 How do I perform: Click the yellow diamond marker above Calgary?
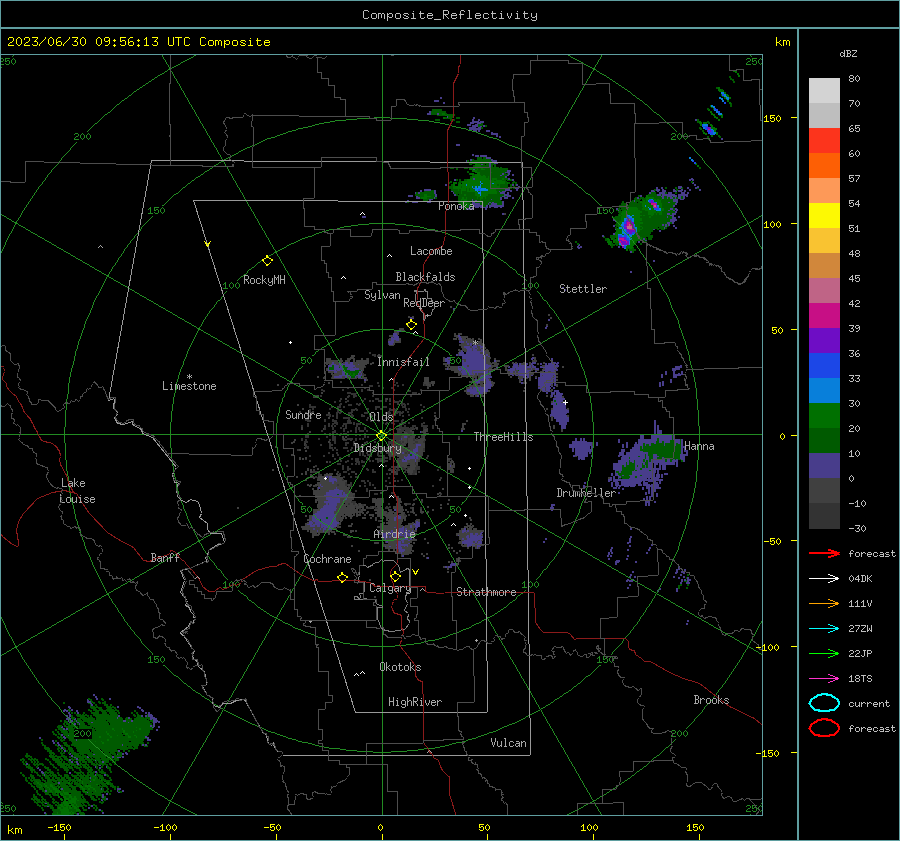pos(395,576)
